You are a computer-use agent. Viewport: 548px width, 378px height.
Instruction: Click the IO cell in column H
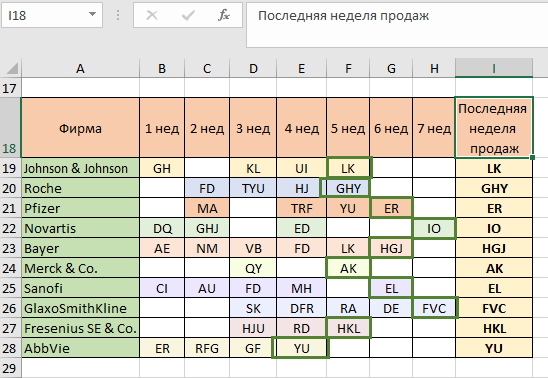pyautogui.click(x=434, y=228)
